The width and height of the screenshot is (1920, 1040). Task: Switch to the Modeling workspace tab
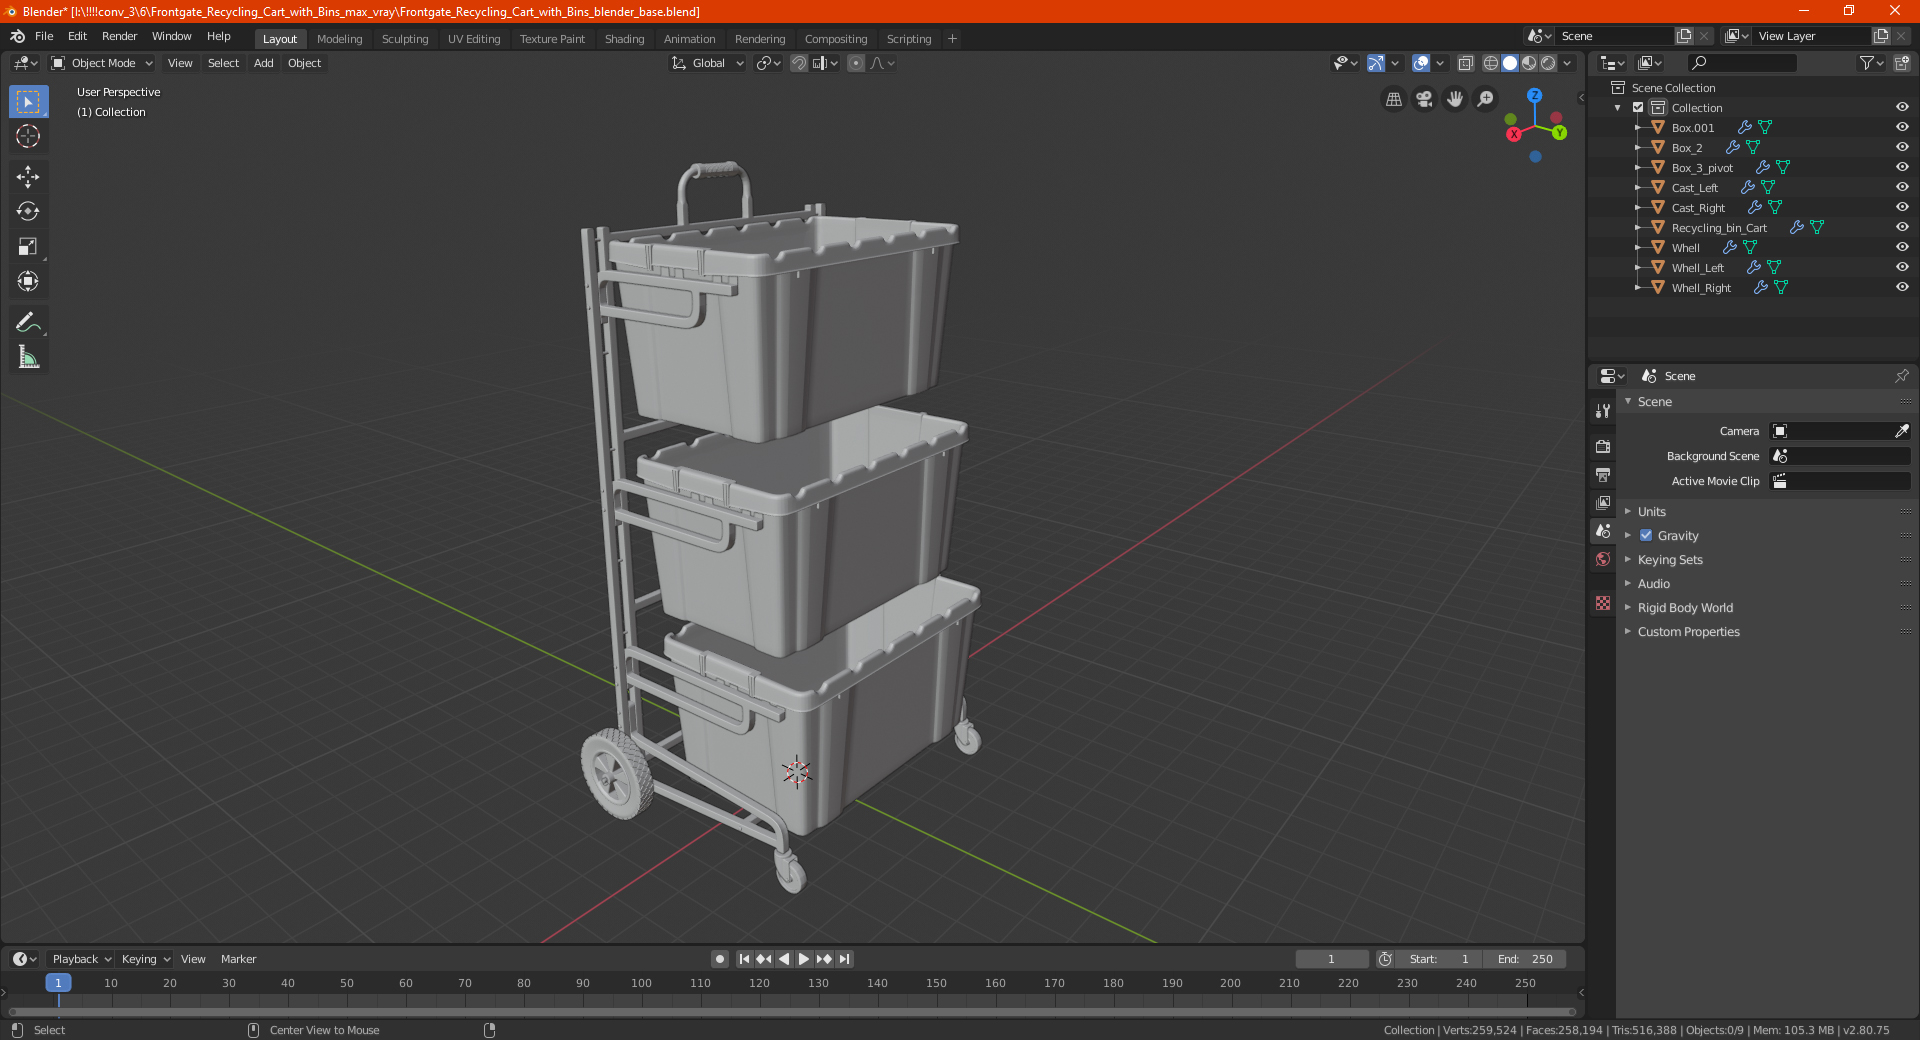tap(339, 39)
